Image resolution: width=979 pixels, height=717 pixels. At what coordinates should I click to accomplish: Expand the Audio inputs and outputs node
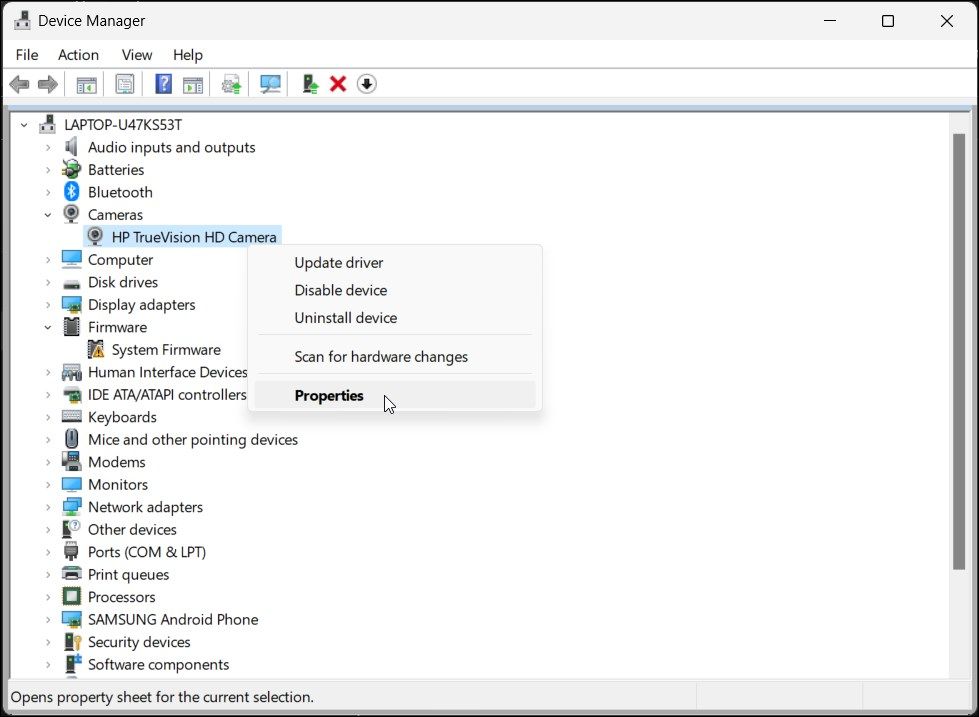[x=48, y=147]
